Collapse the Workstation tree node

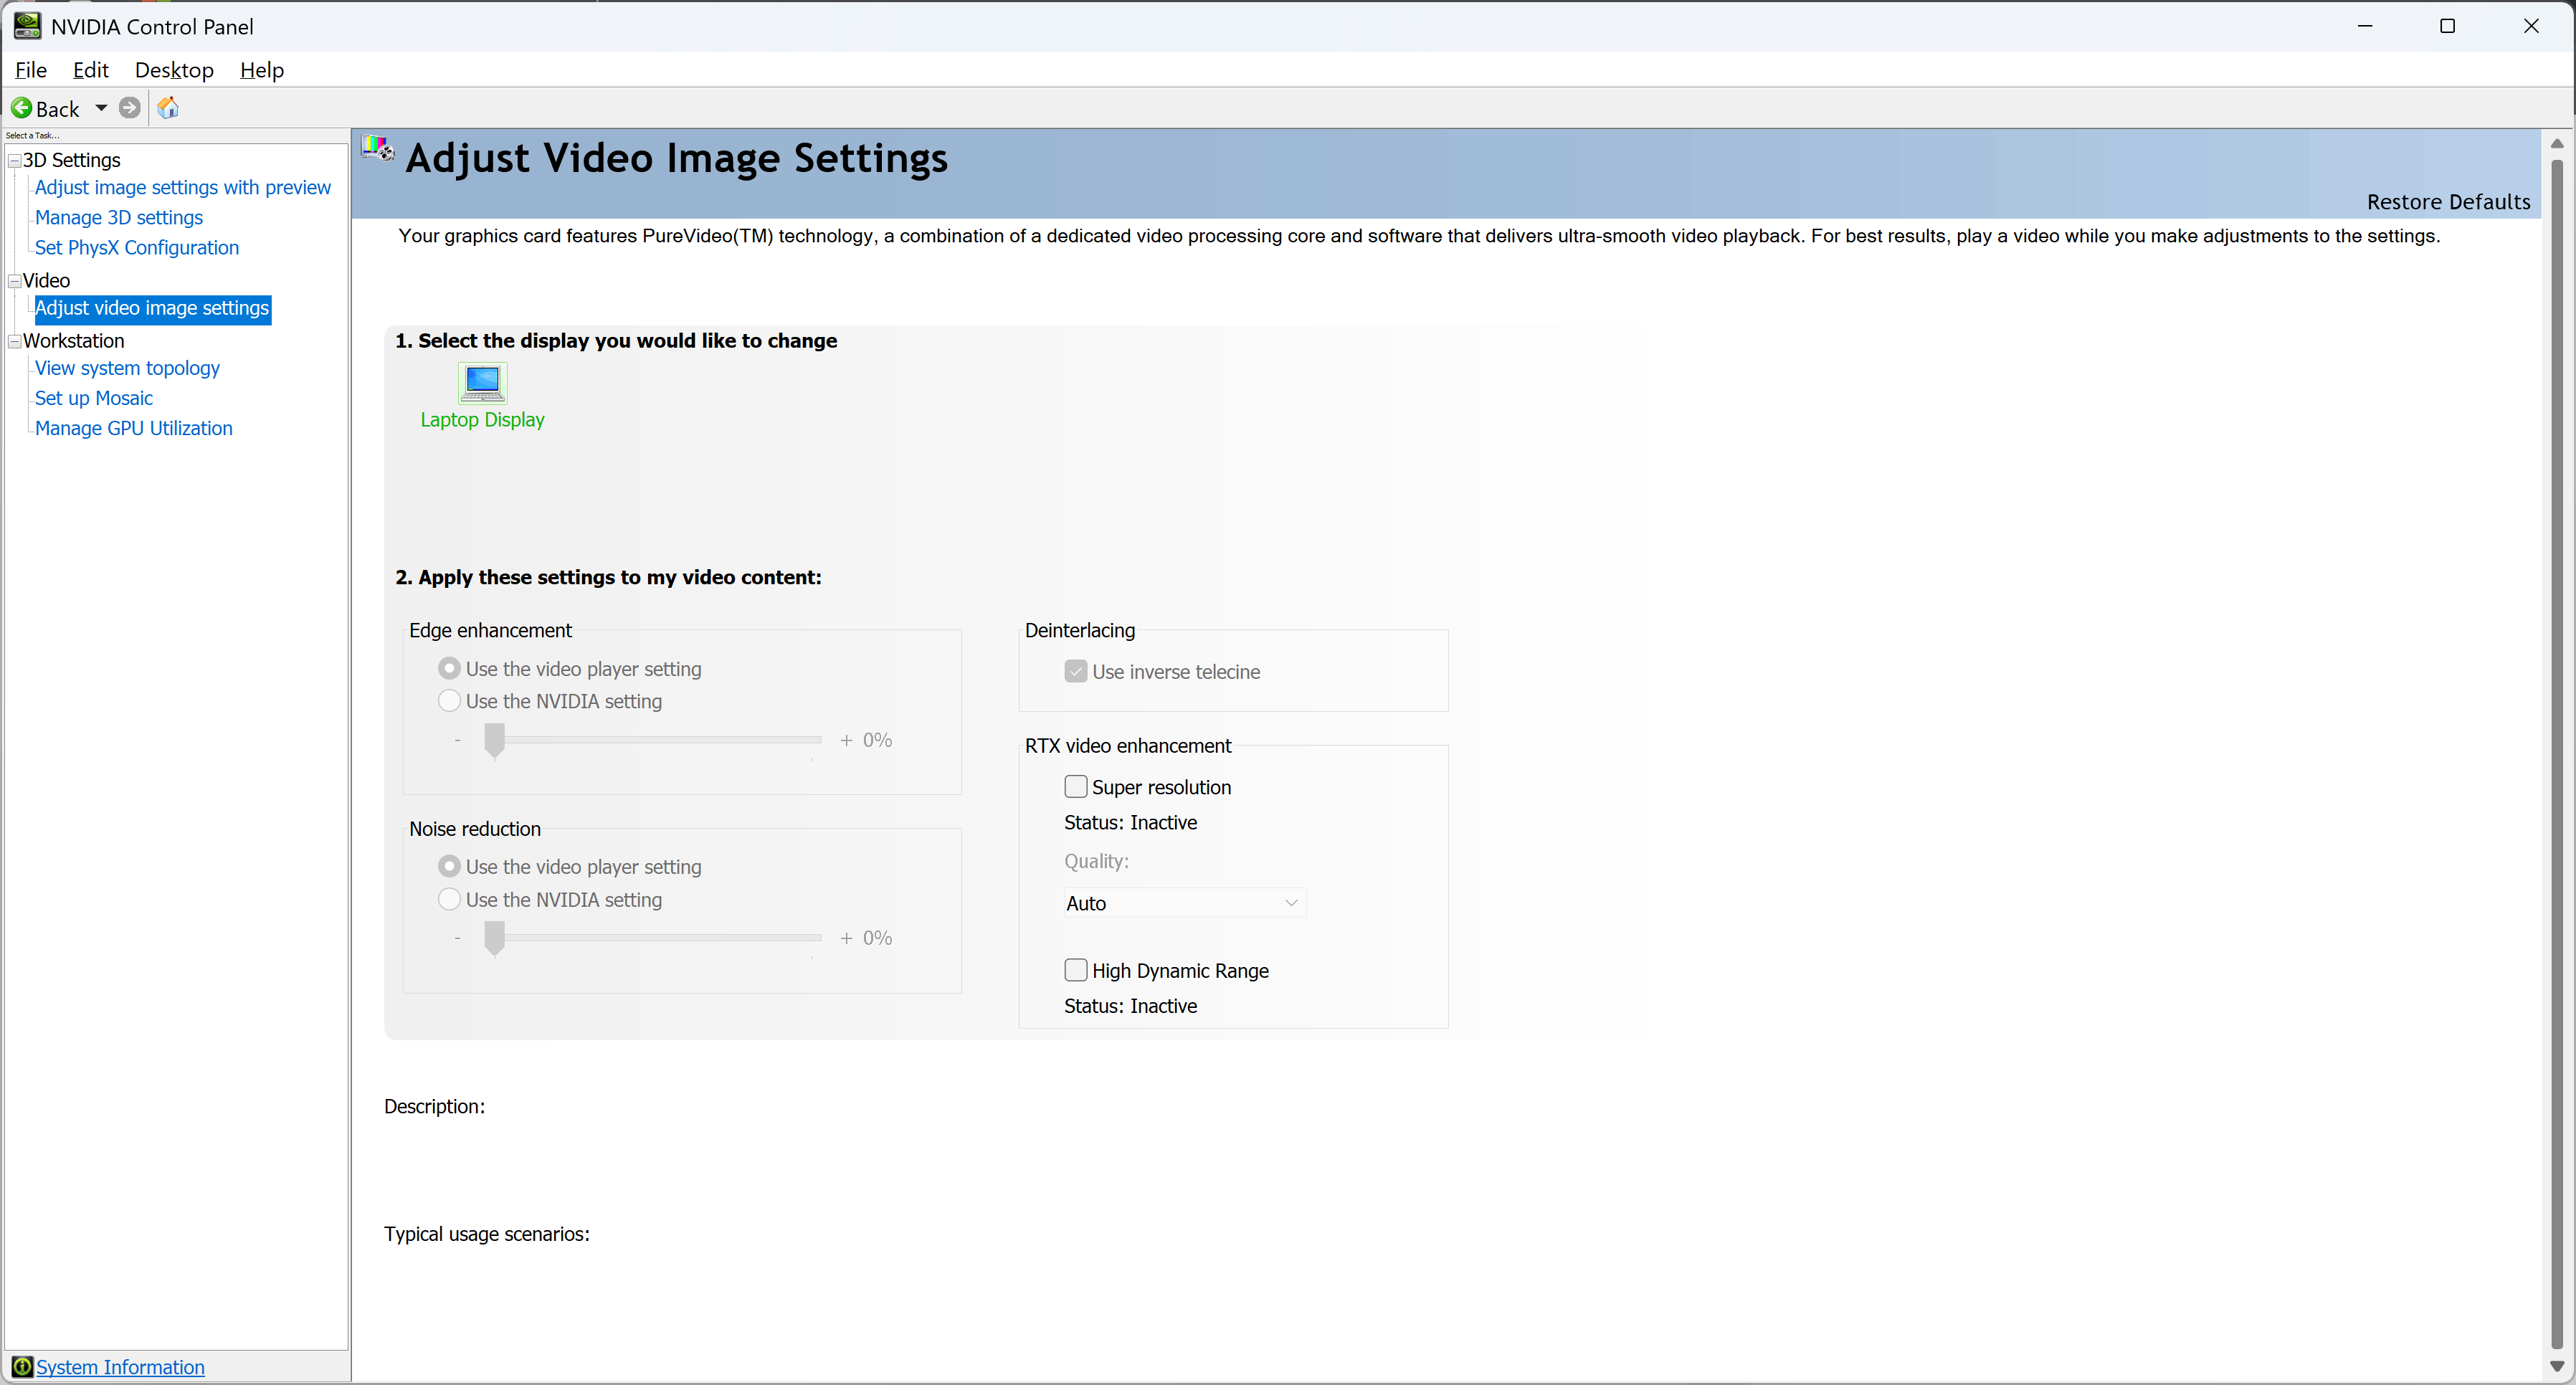point(14,341)
